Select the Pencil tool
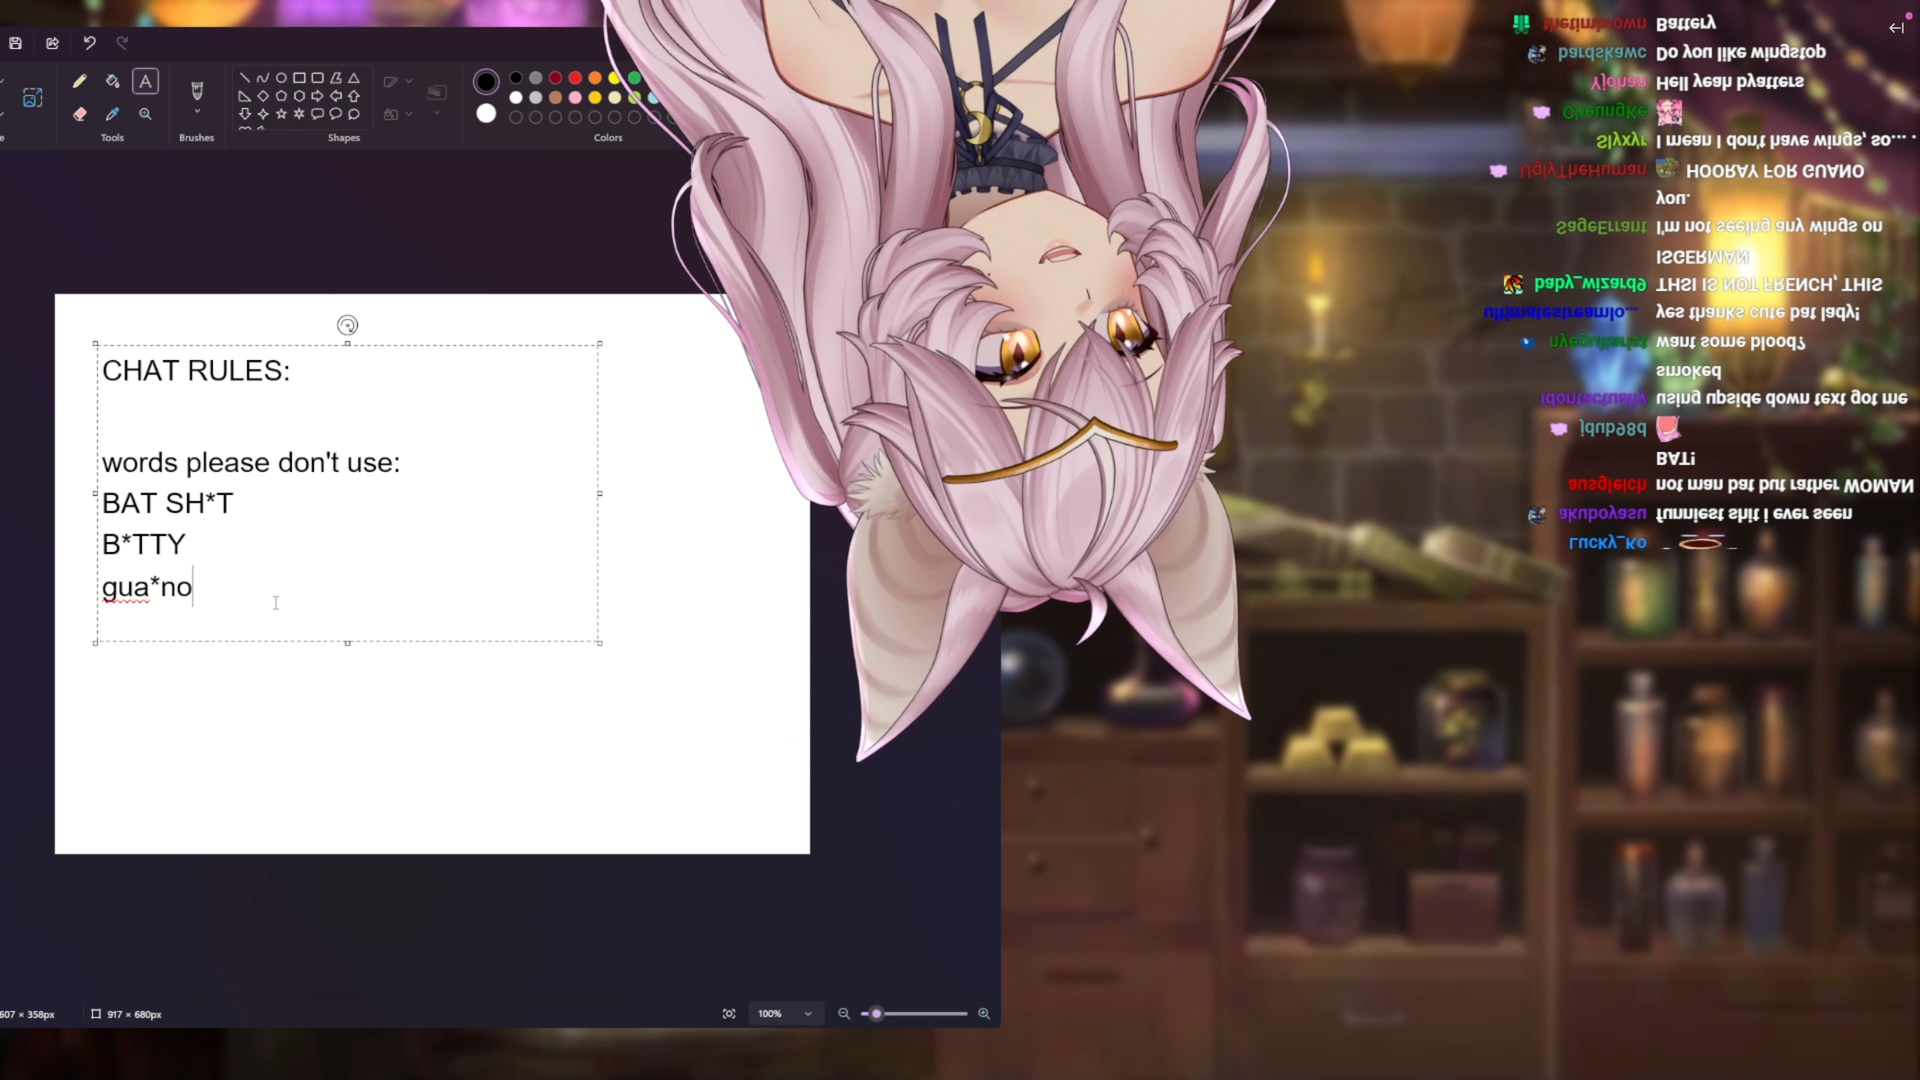The height and width of the screenshot is (1080, 1920). (79, 81)
